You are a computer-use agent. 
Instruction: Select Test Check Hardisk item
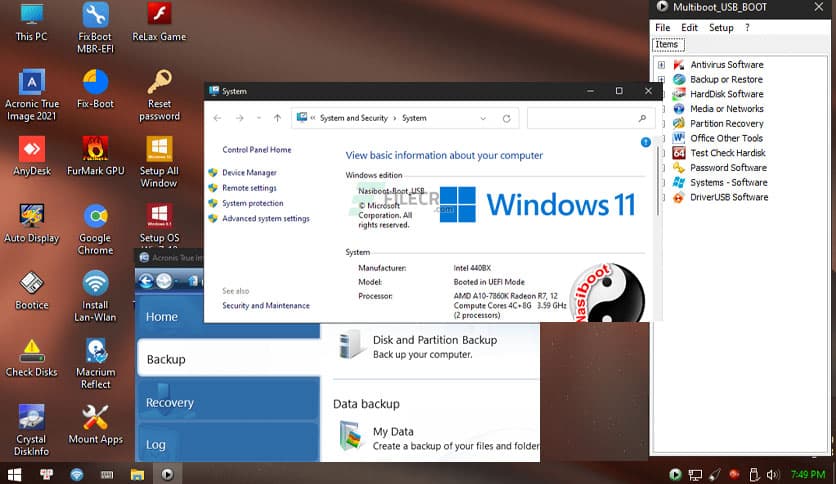coord(727,153)
